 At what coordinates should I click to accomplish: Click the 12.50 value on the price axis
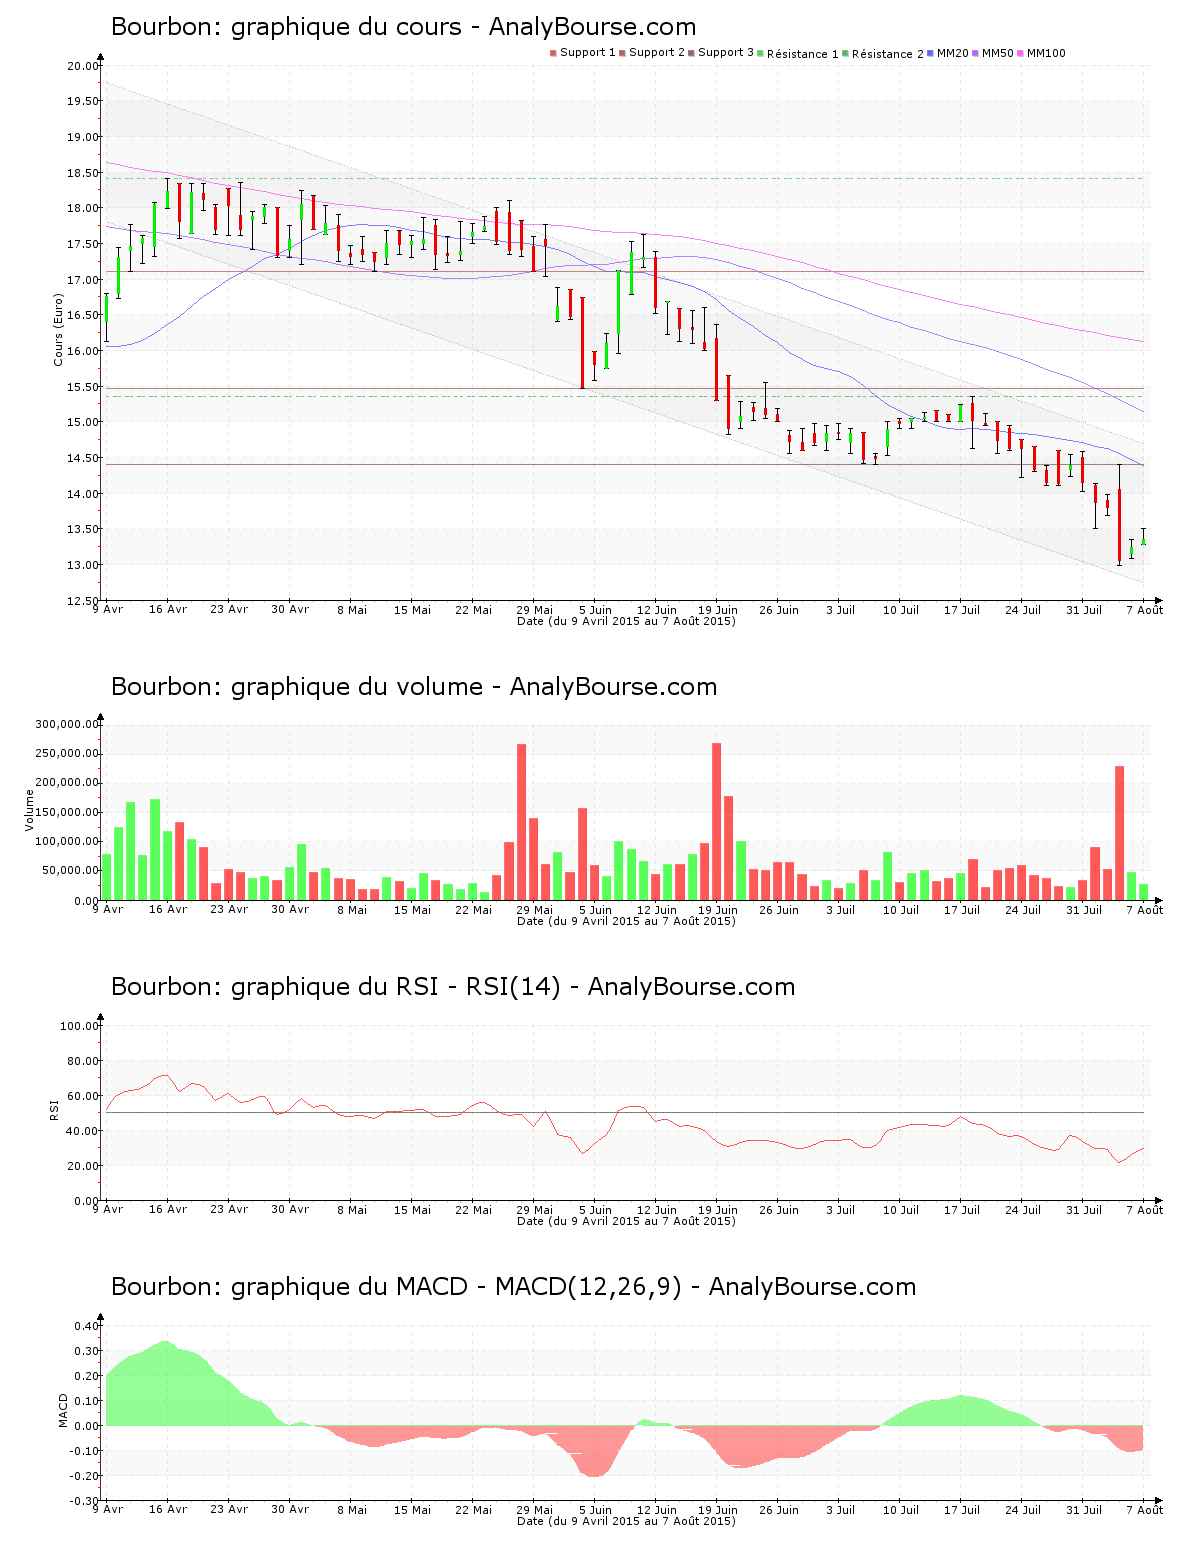[x=83, y=601]
